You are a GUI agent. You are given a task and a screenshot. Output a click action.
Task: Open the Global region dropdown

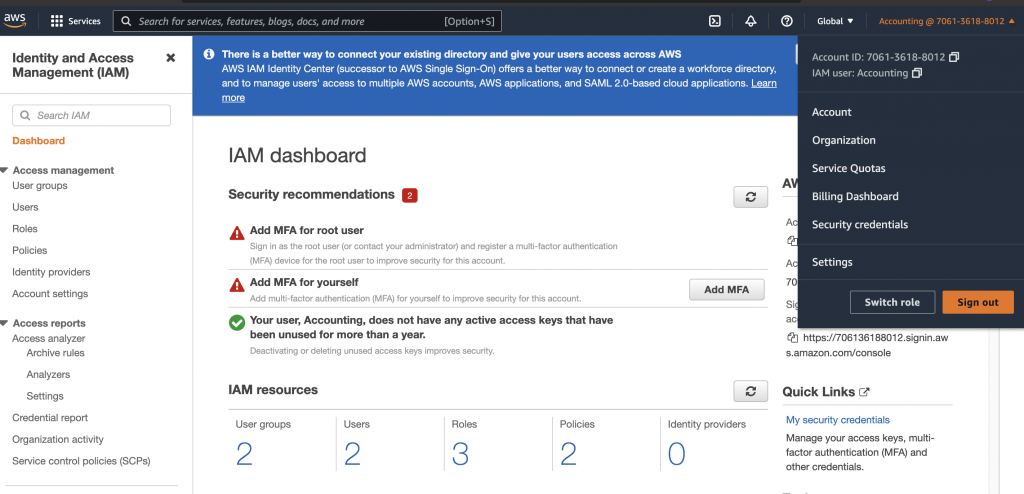click(835, 21)
